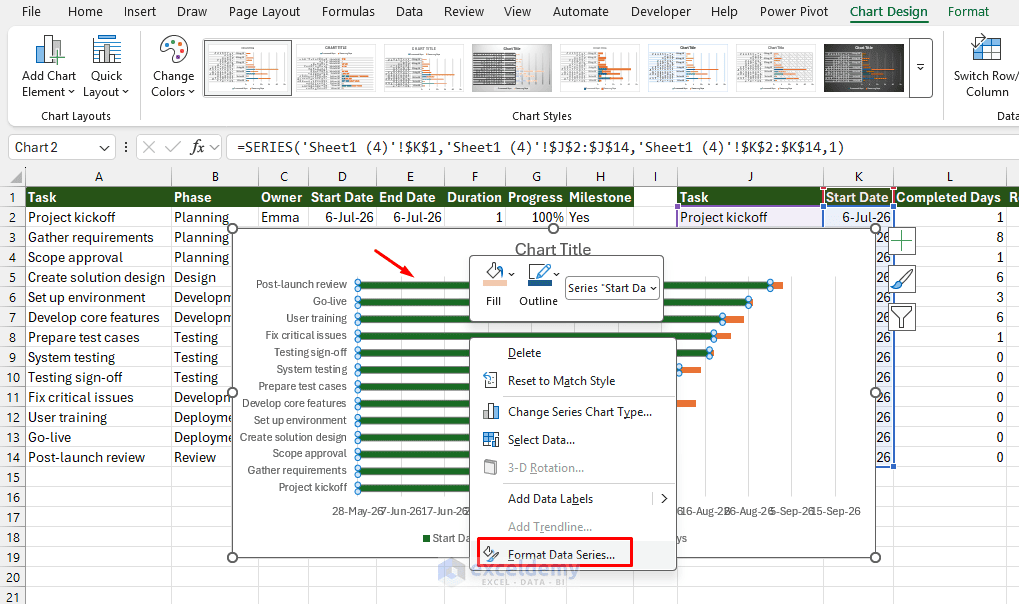
Task: Open Change Colors palette
Action: (173, 66)
